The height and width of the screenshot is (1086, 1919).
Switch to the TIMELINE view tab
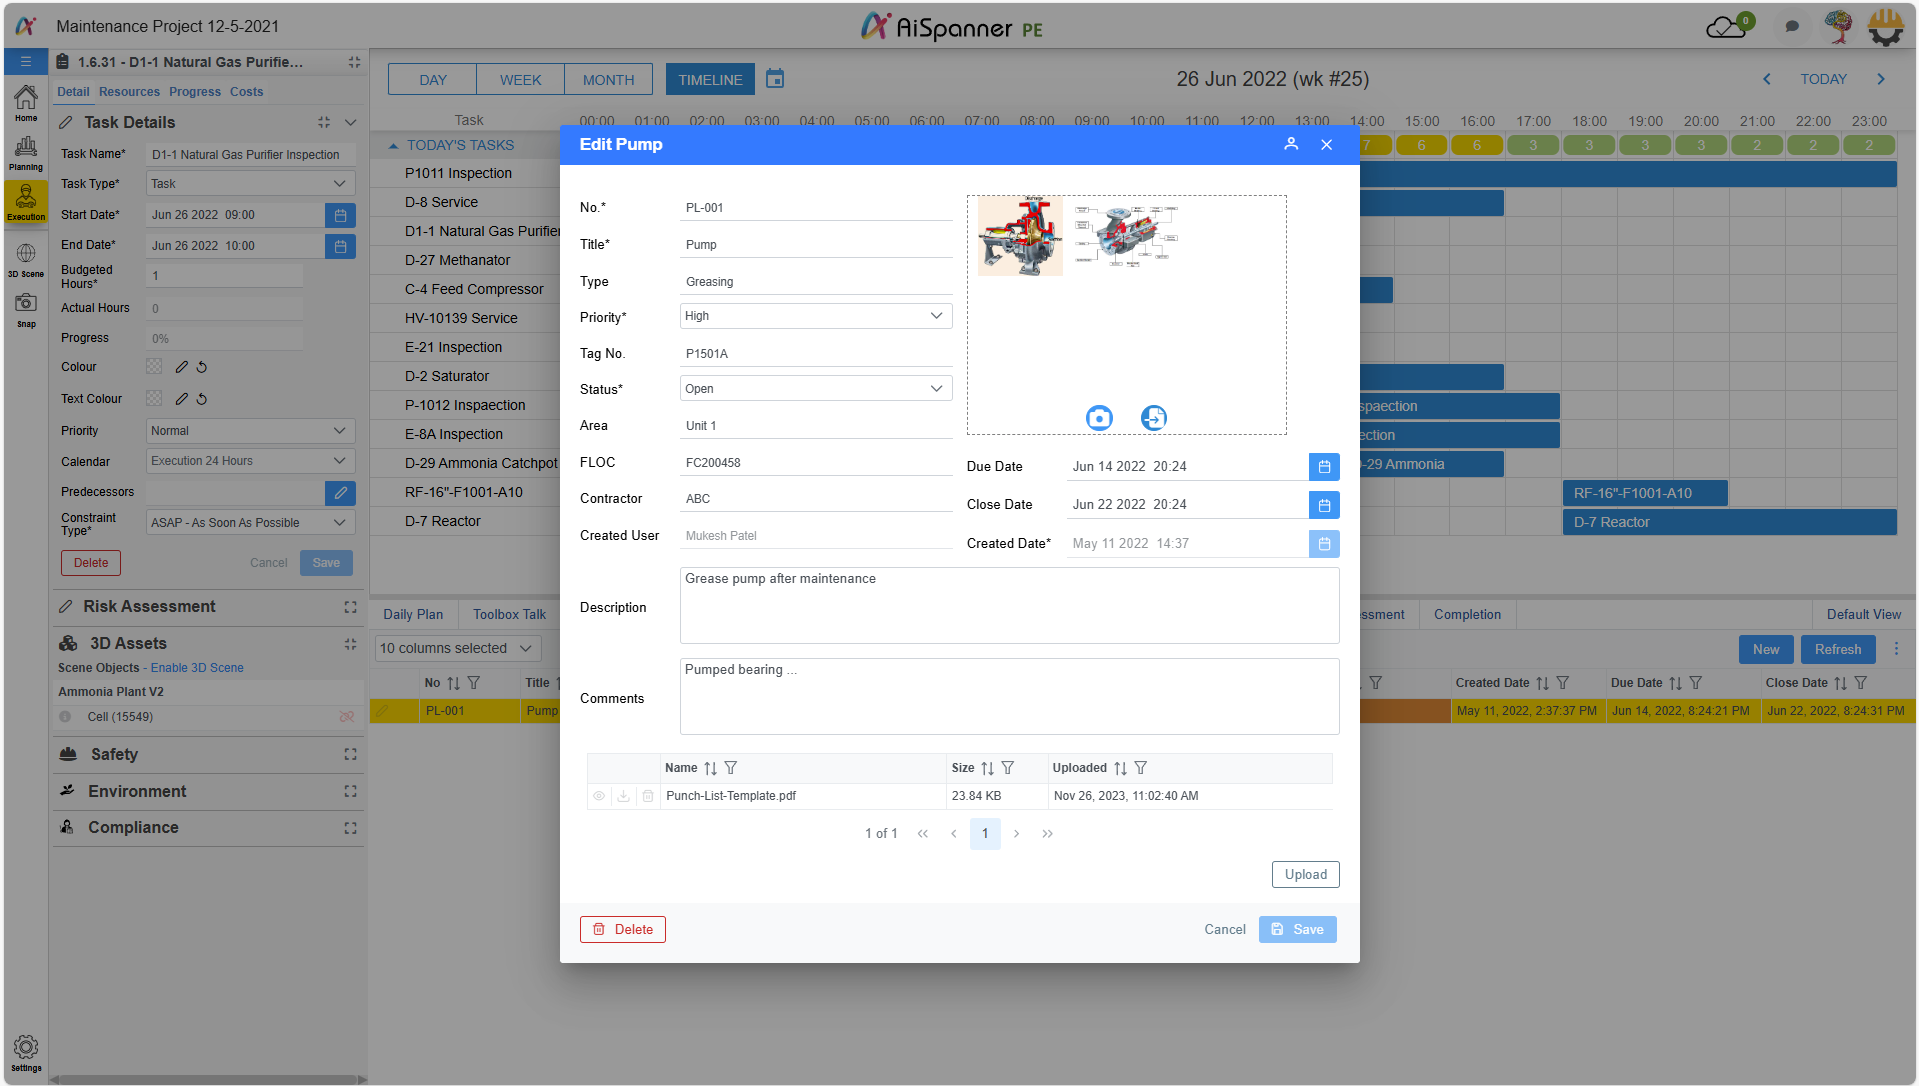pos(710,80)
